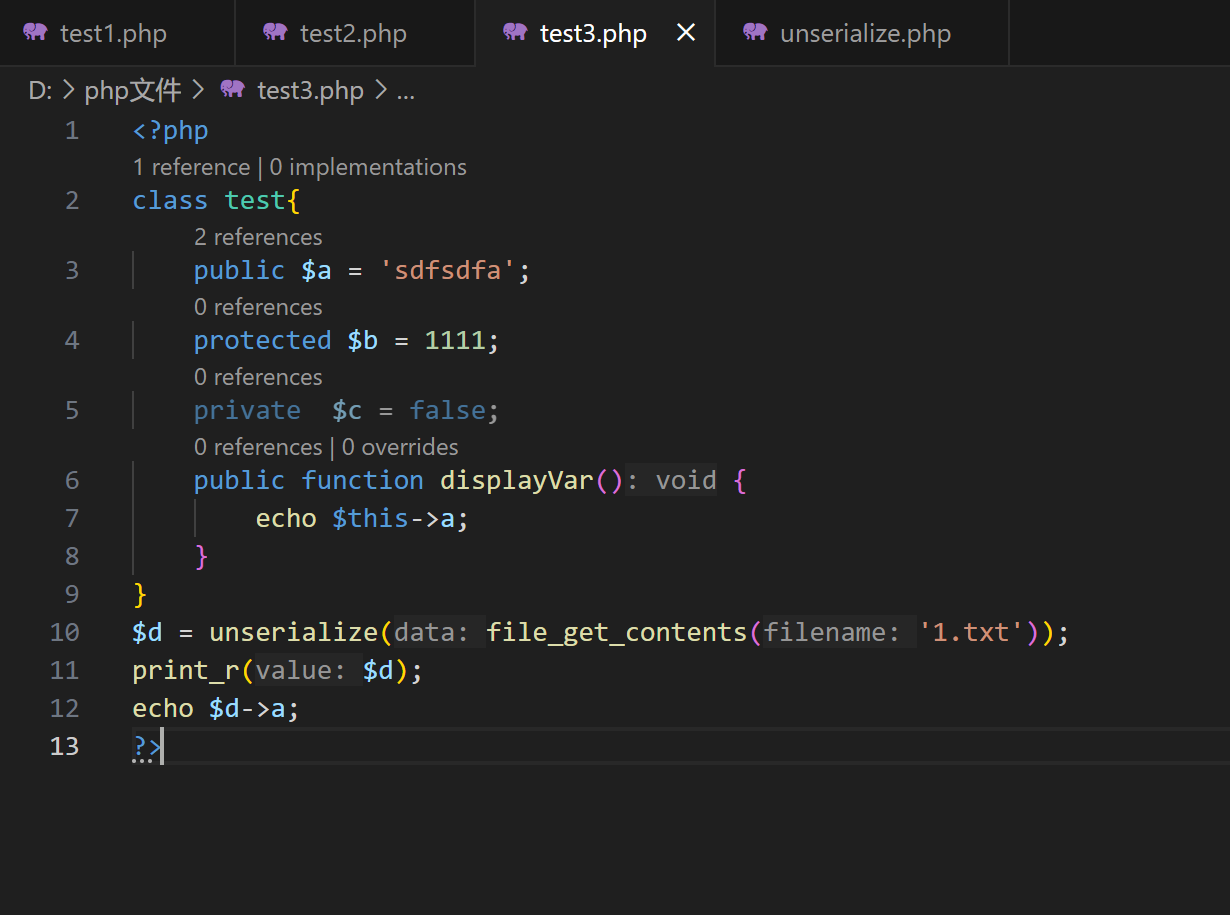Click the class name 'test'
The height and width of the screenshot is (915, 1230).
tap(255, 201)
